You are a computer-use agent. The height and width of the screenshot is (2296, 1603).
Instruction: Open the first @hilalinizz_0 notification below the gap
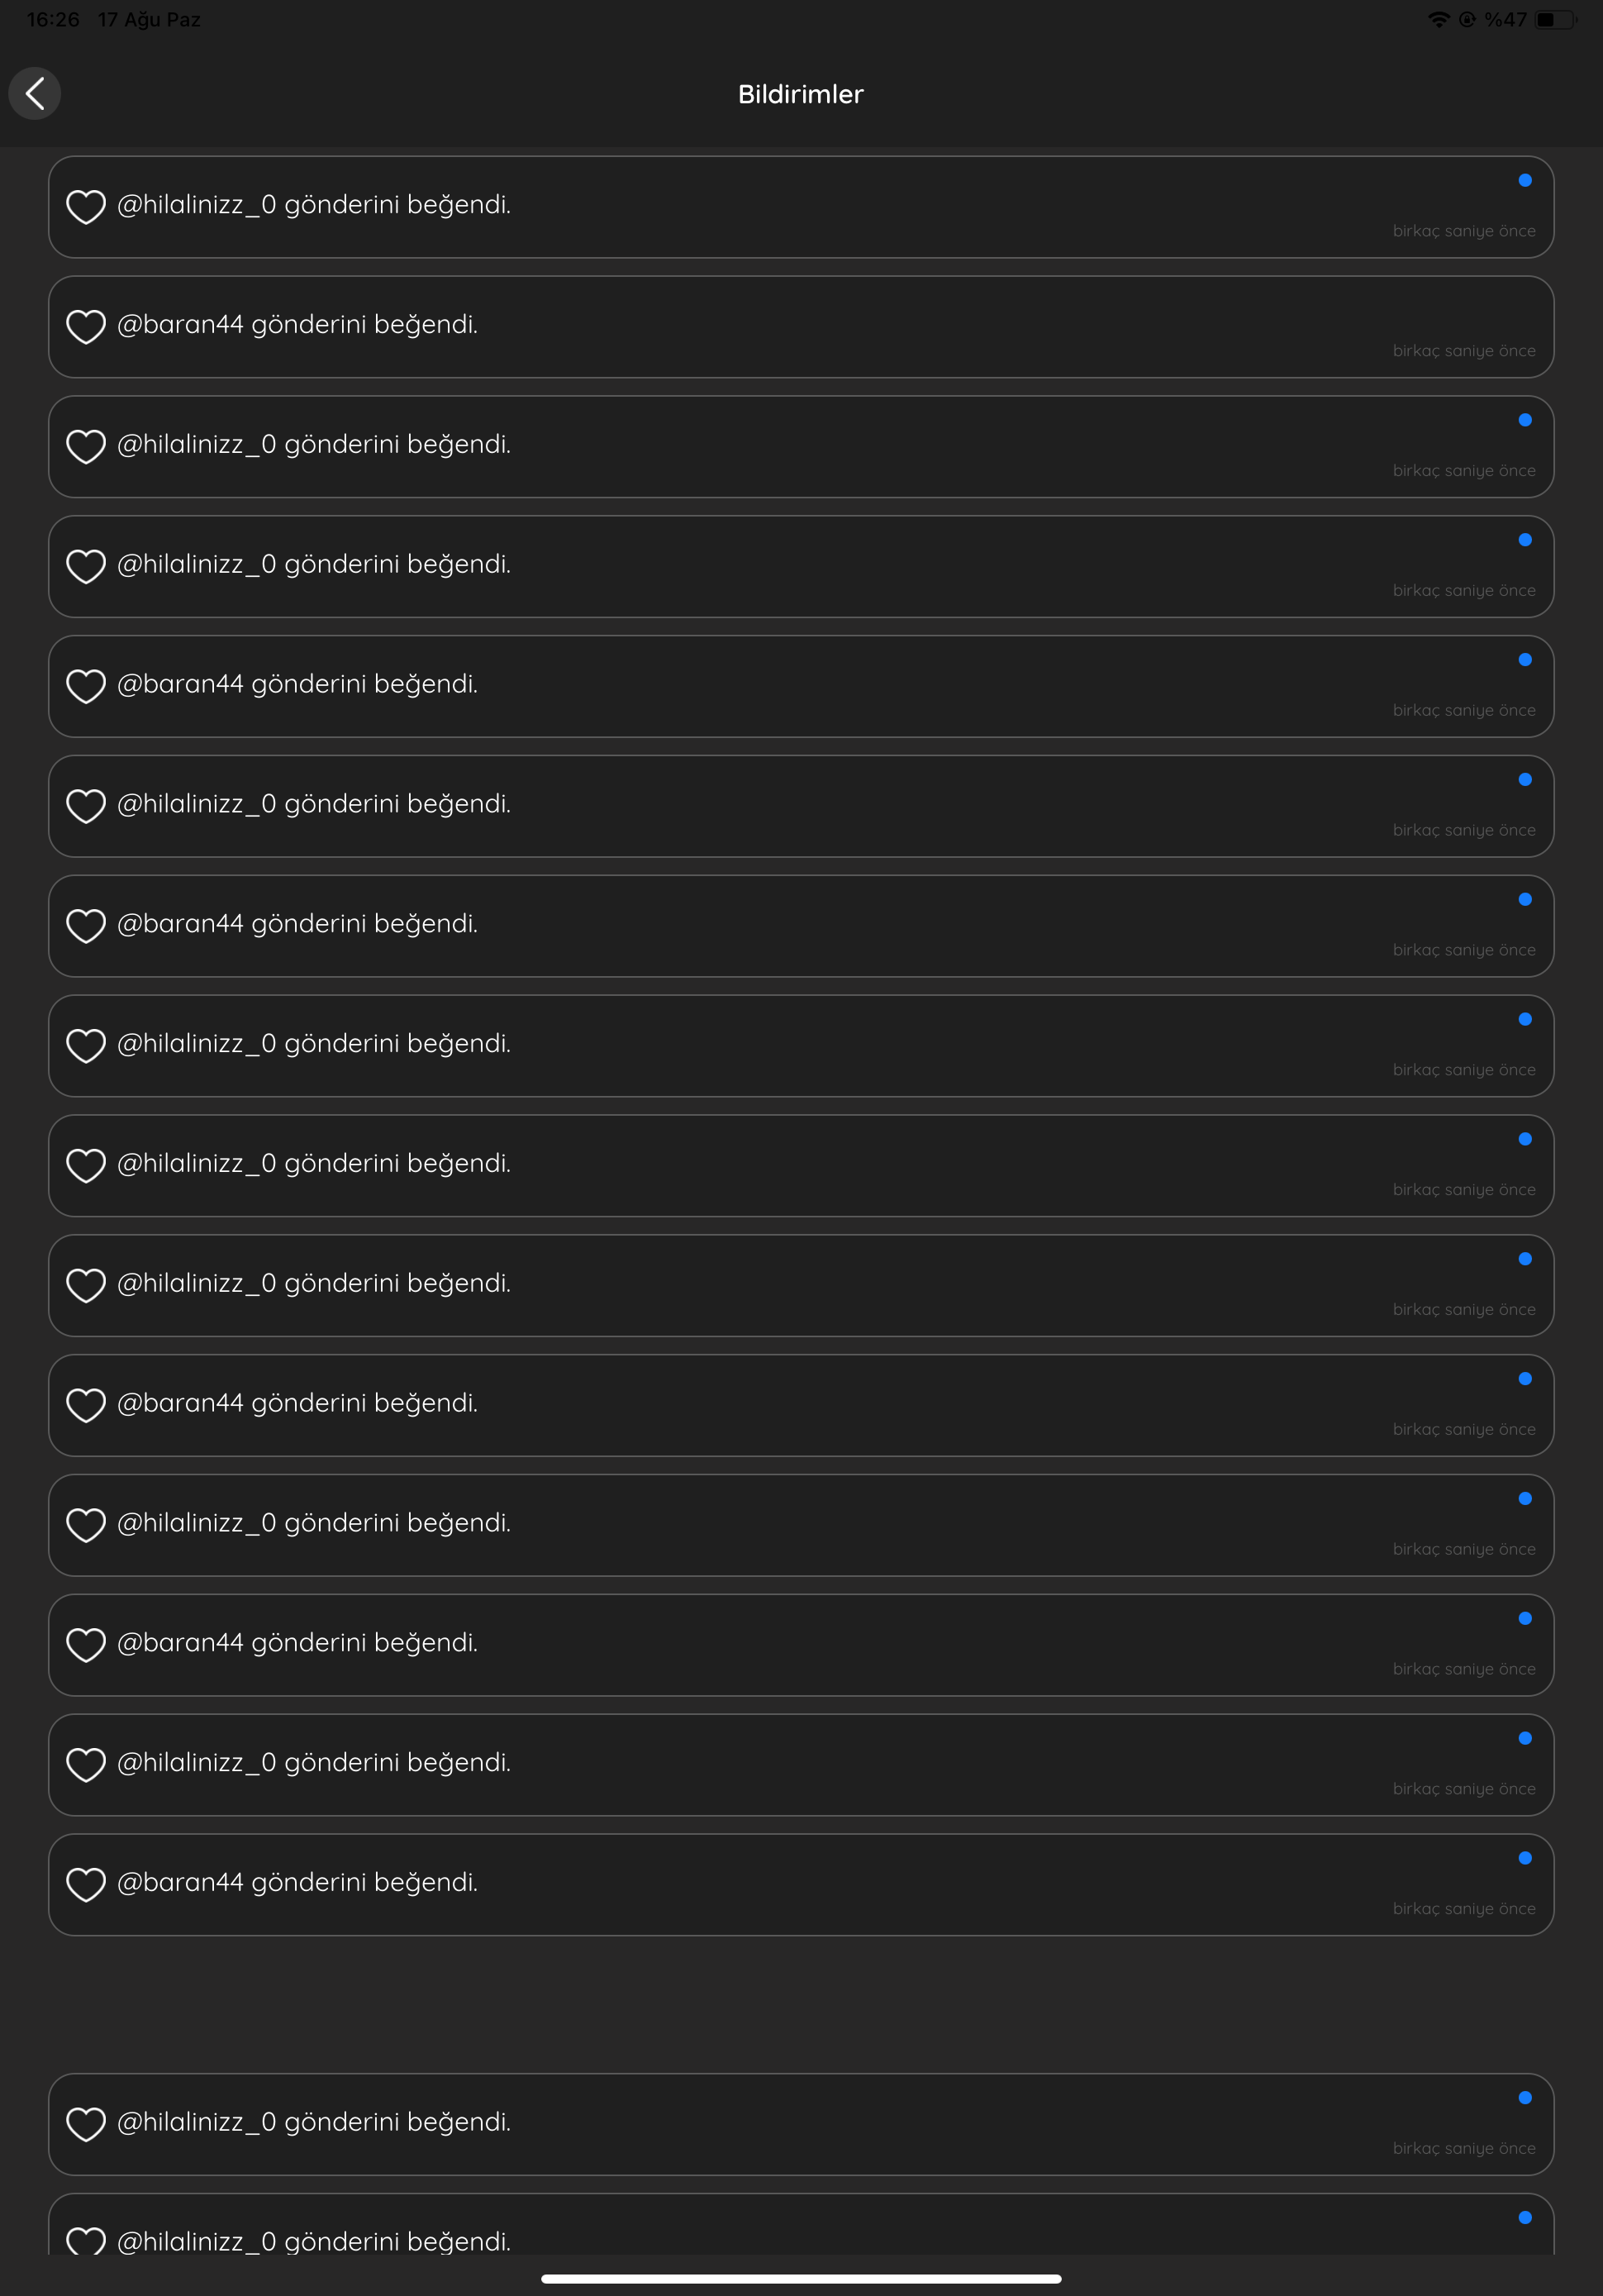(x=801, y=2124)
